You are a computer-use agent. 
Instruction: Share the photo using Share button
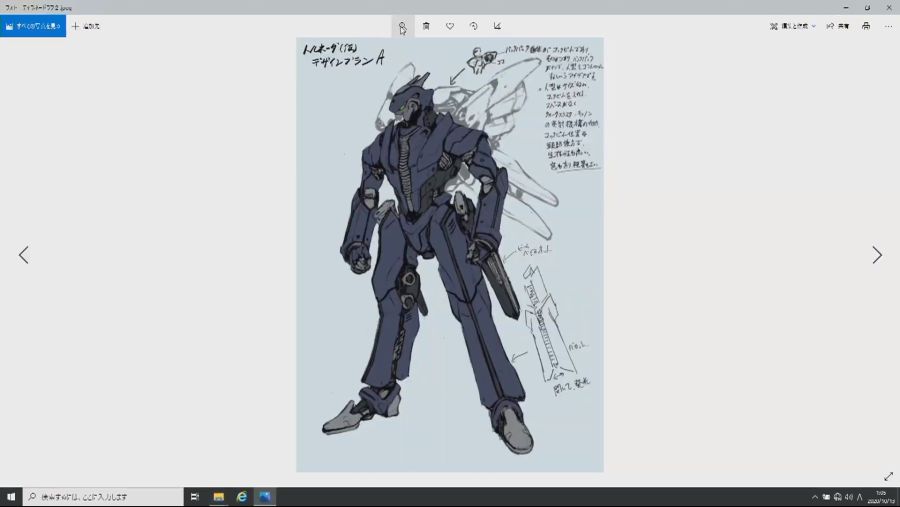click(838, 26)
